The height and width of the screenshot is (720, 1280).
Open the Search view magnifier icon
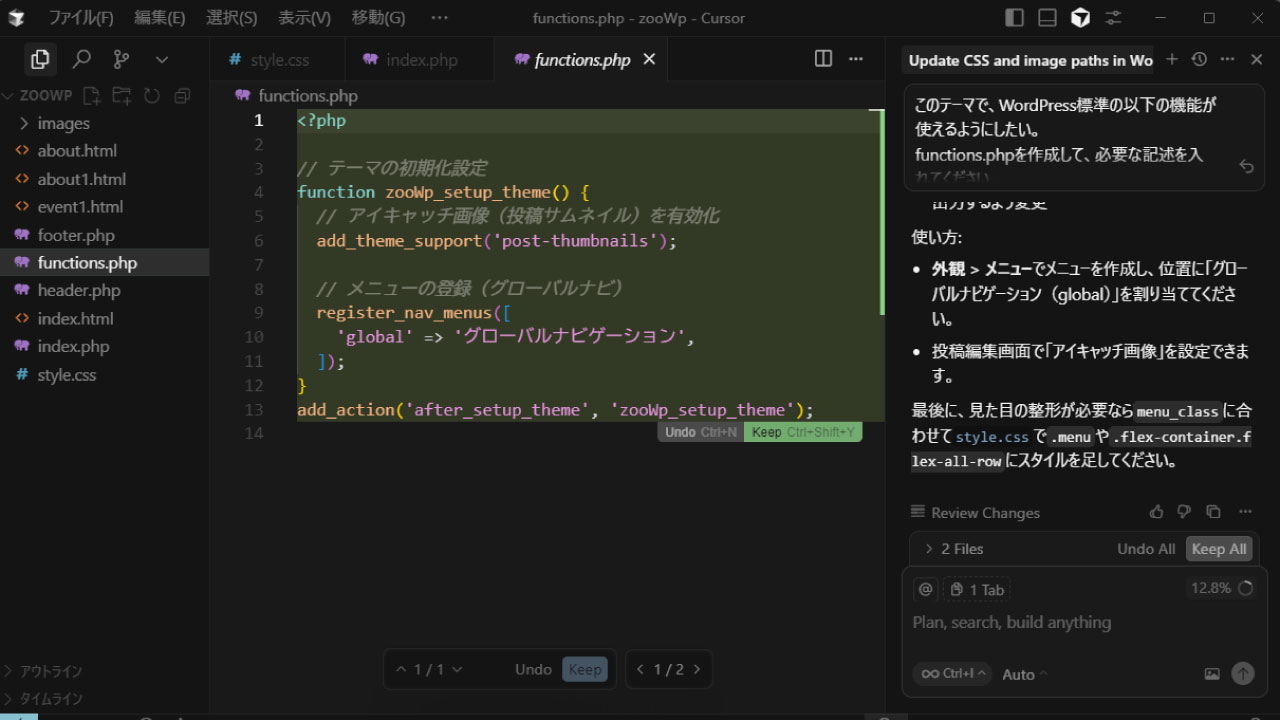[81, 60]
